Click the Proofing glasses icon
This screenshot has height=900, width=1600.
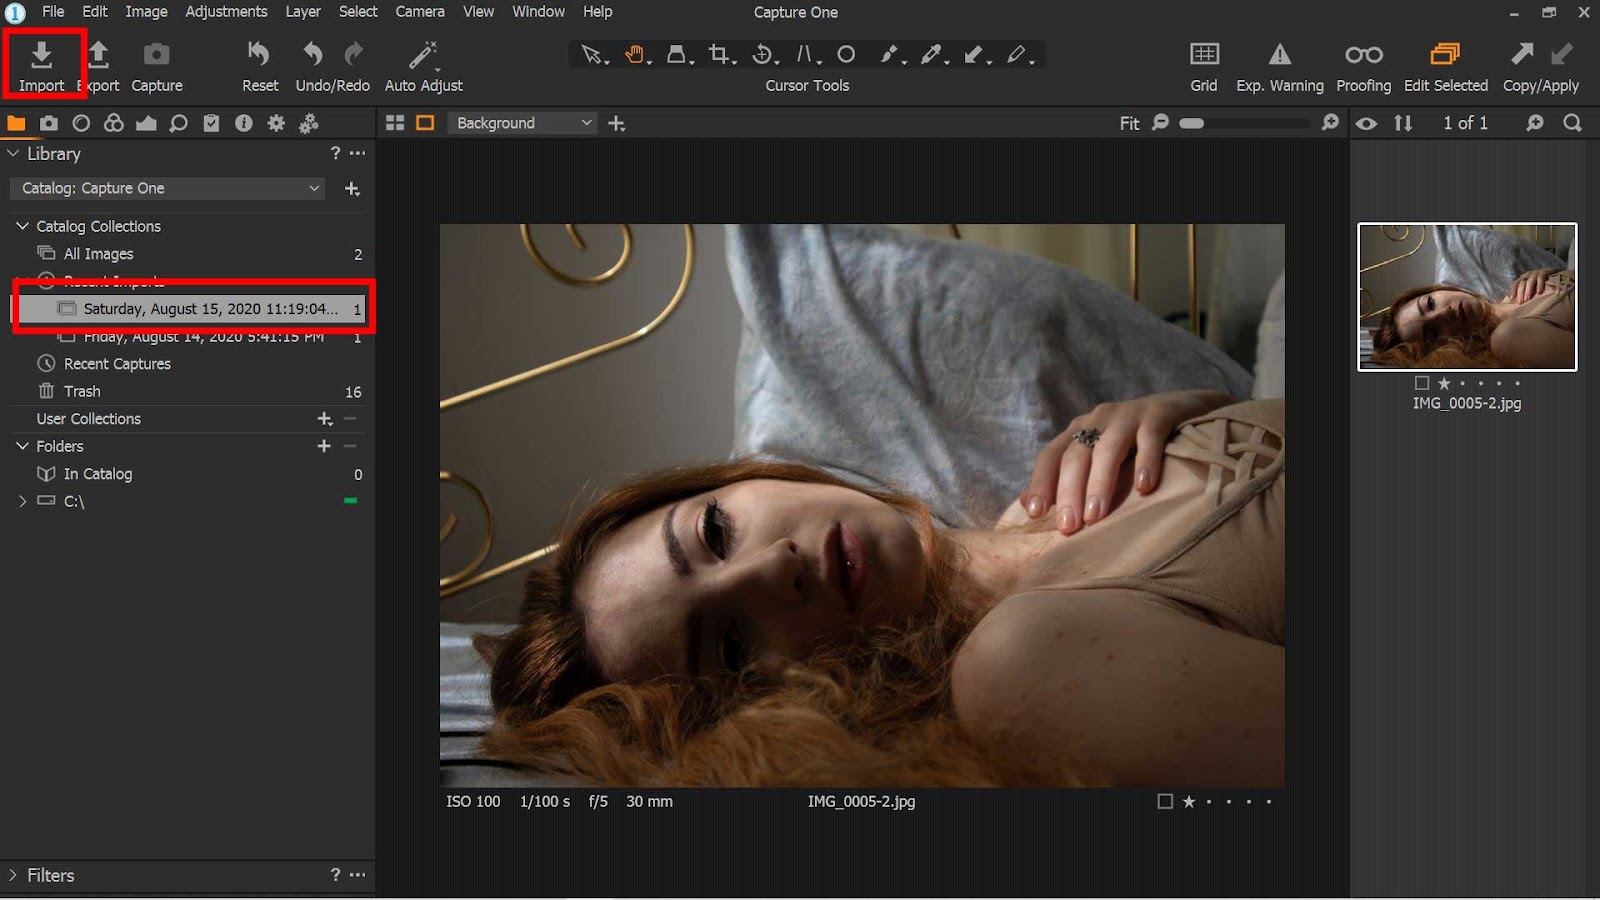pyautogui.click(x=1363, y=55)
